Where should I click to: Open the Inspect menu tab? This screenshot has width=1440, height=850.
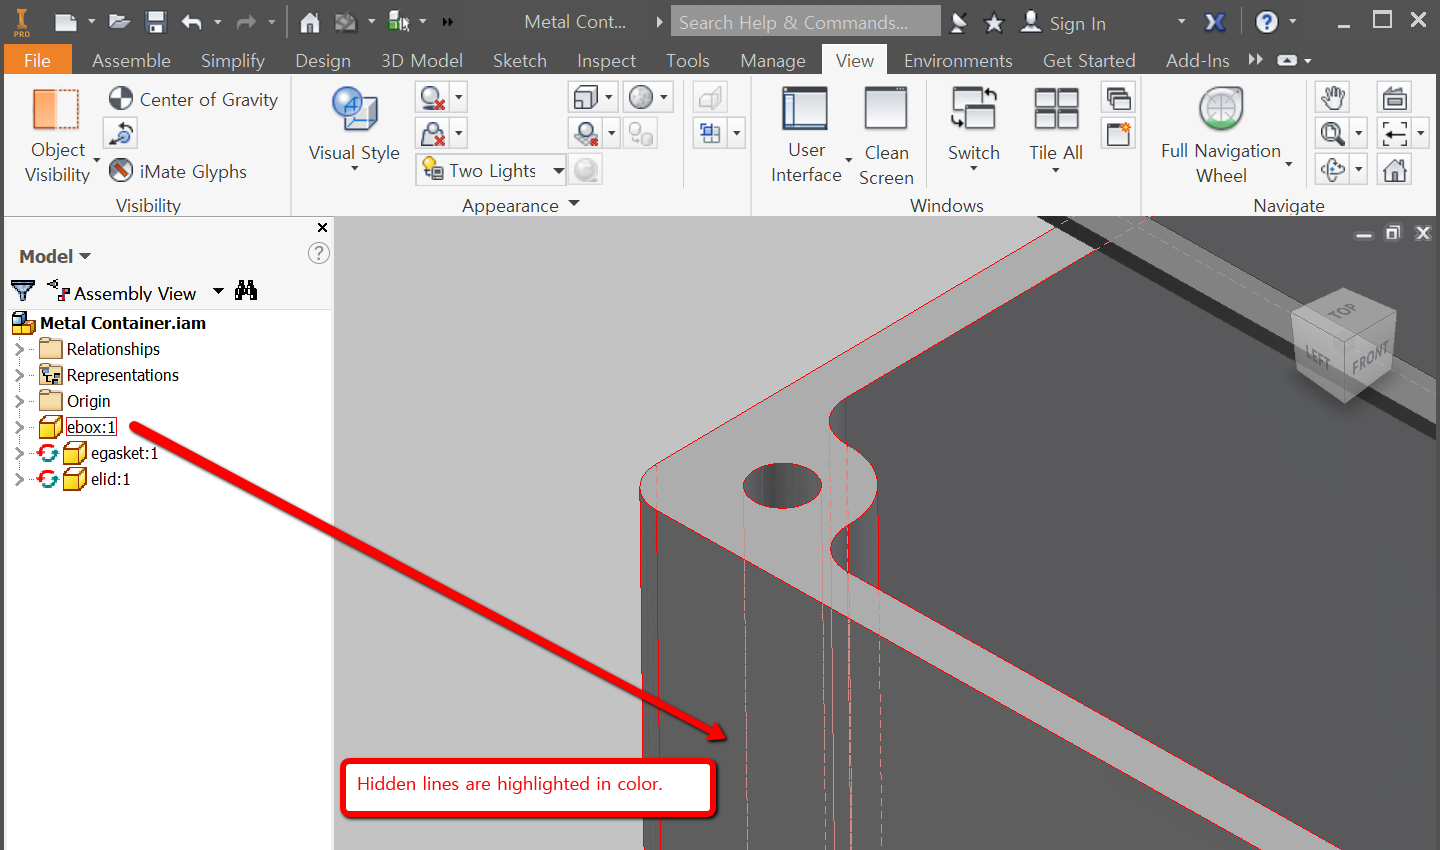(606, 60)
